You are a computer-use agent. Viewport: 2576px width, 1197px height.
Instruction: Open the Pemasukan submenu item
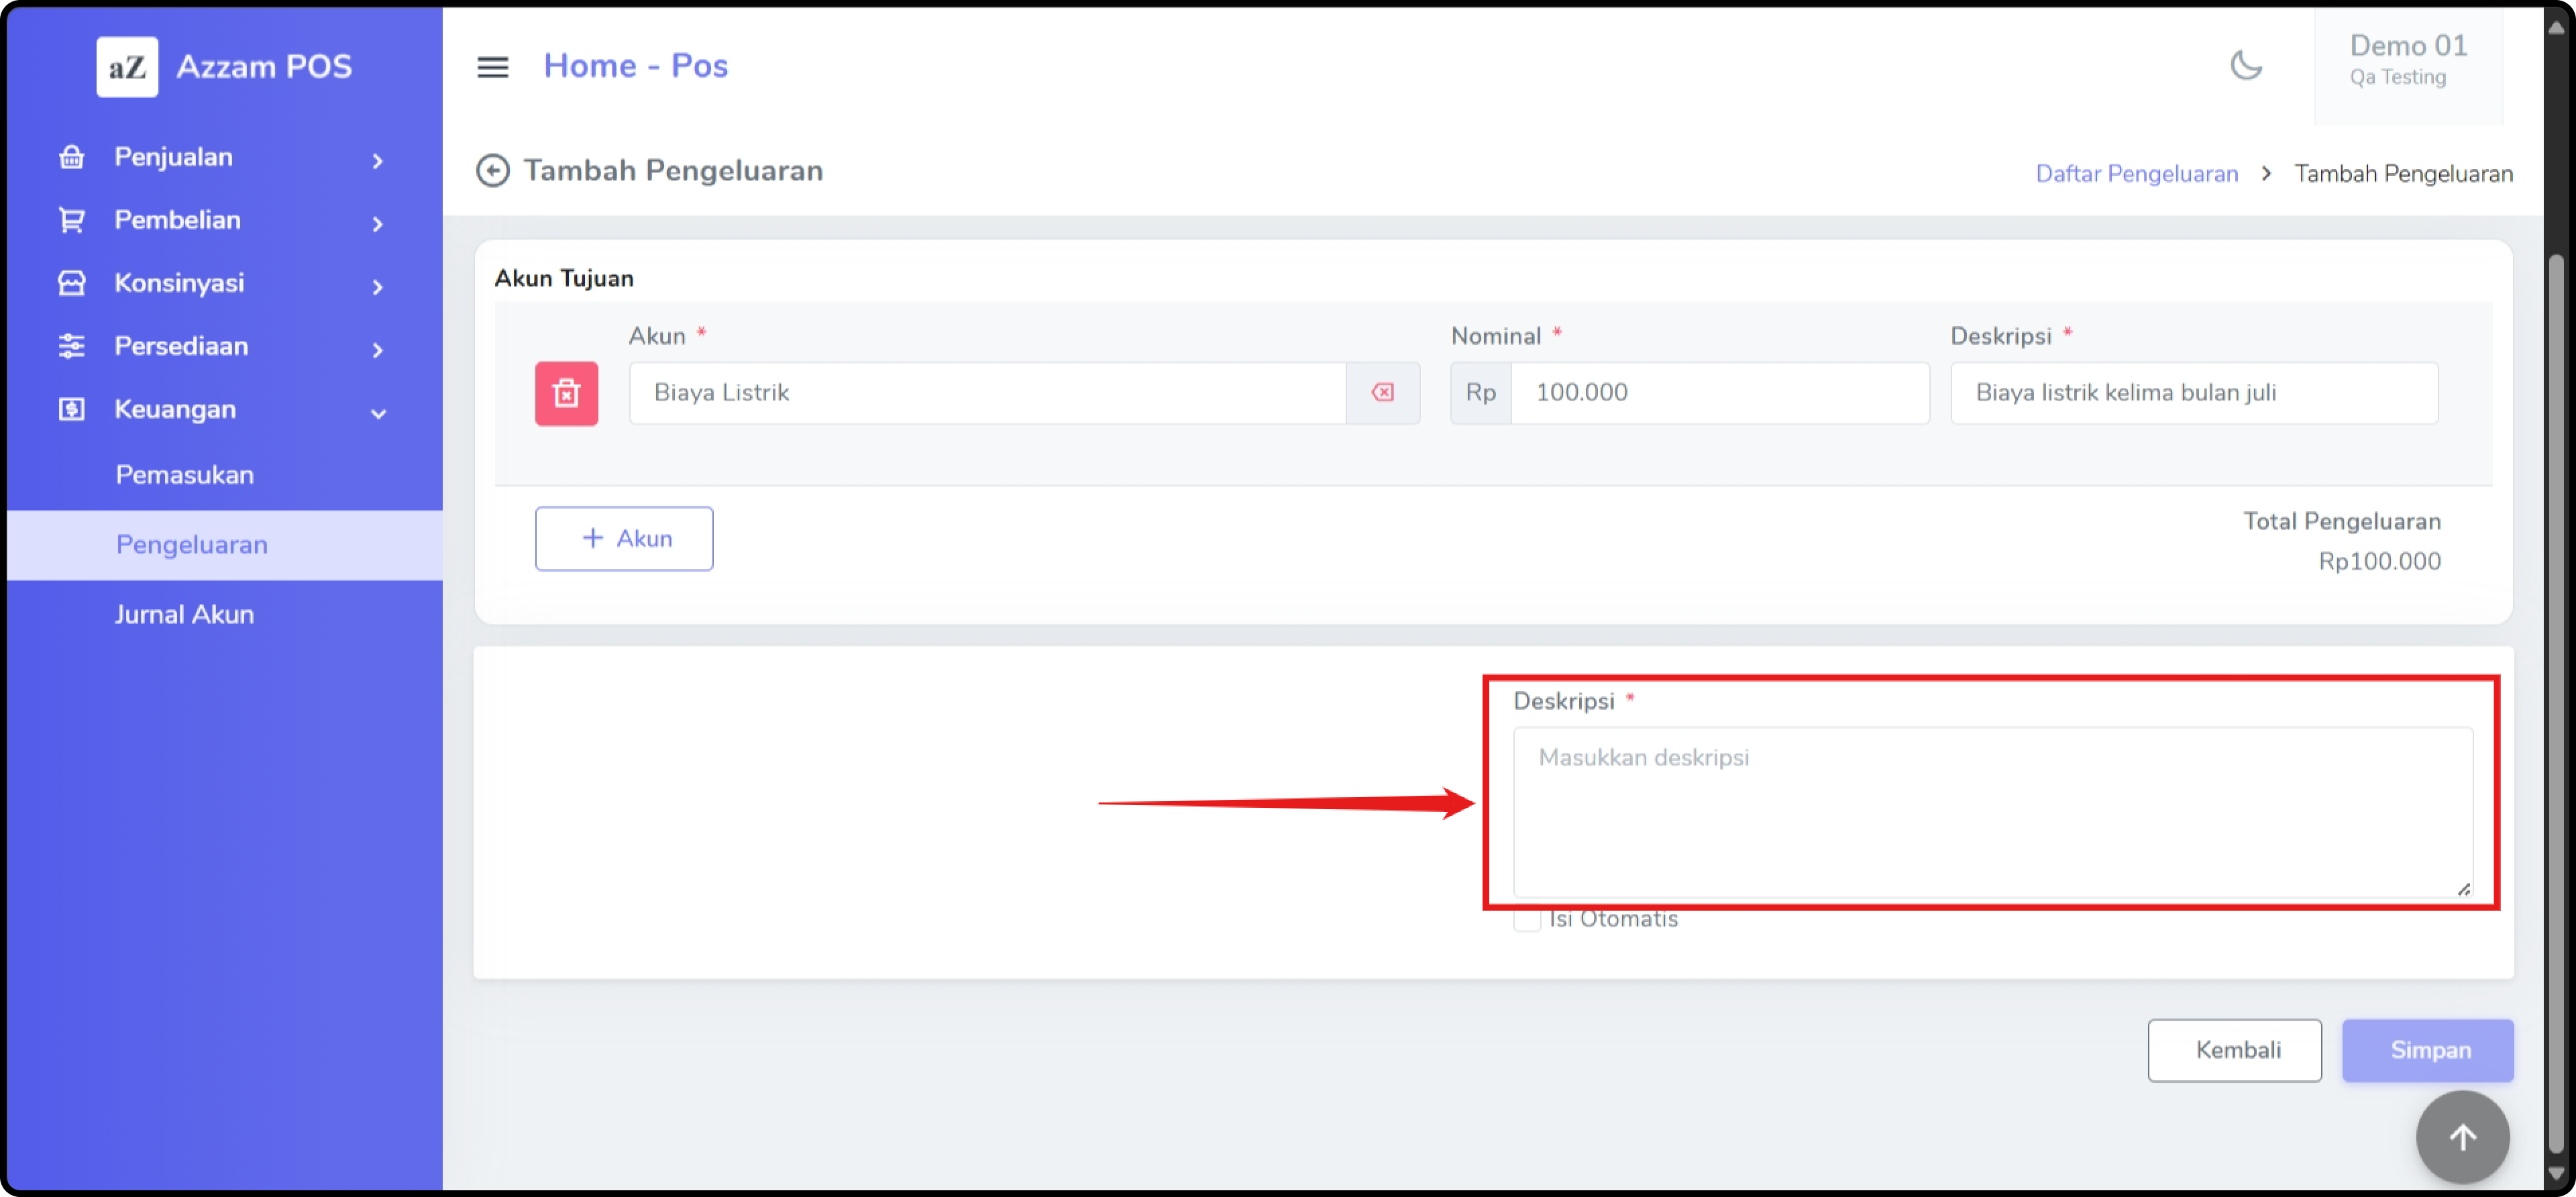click(185, 475)
